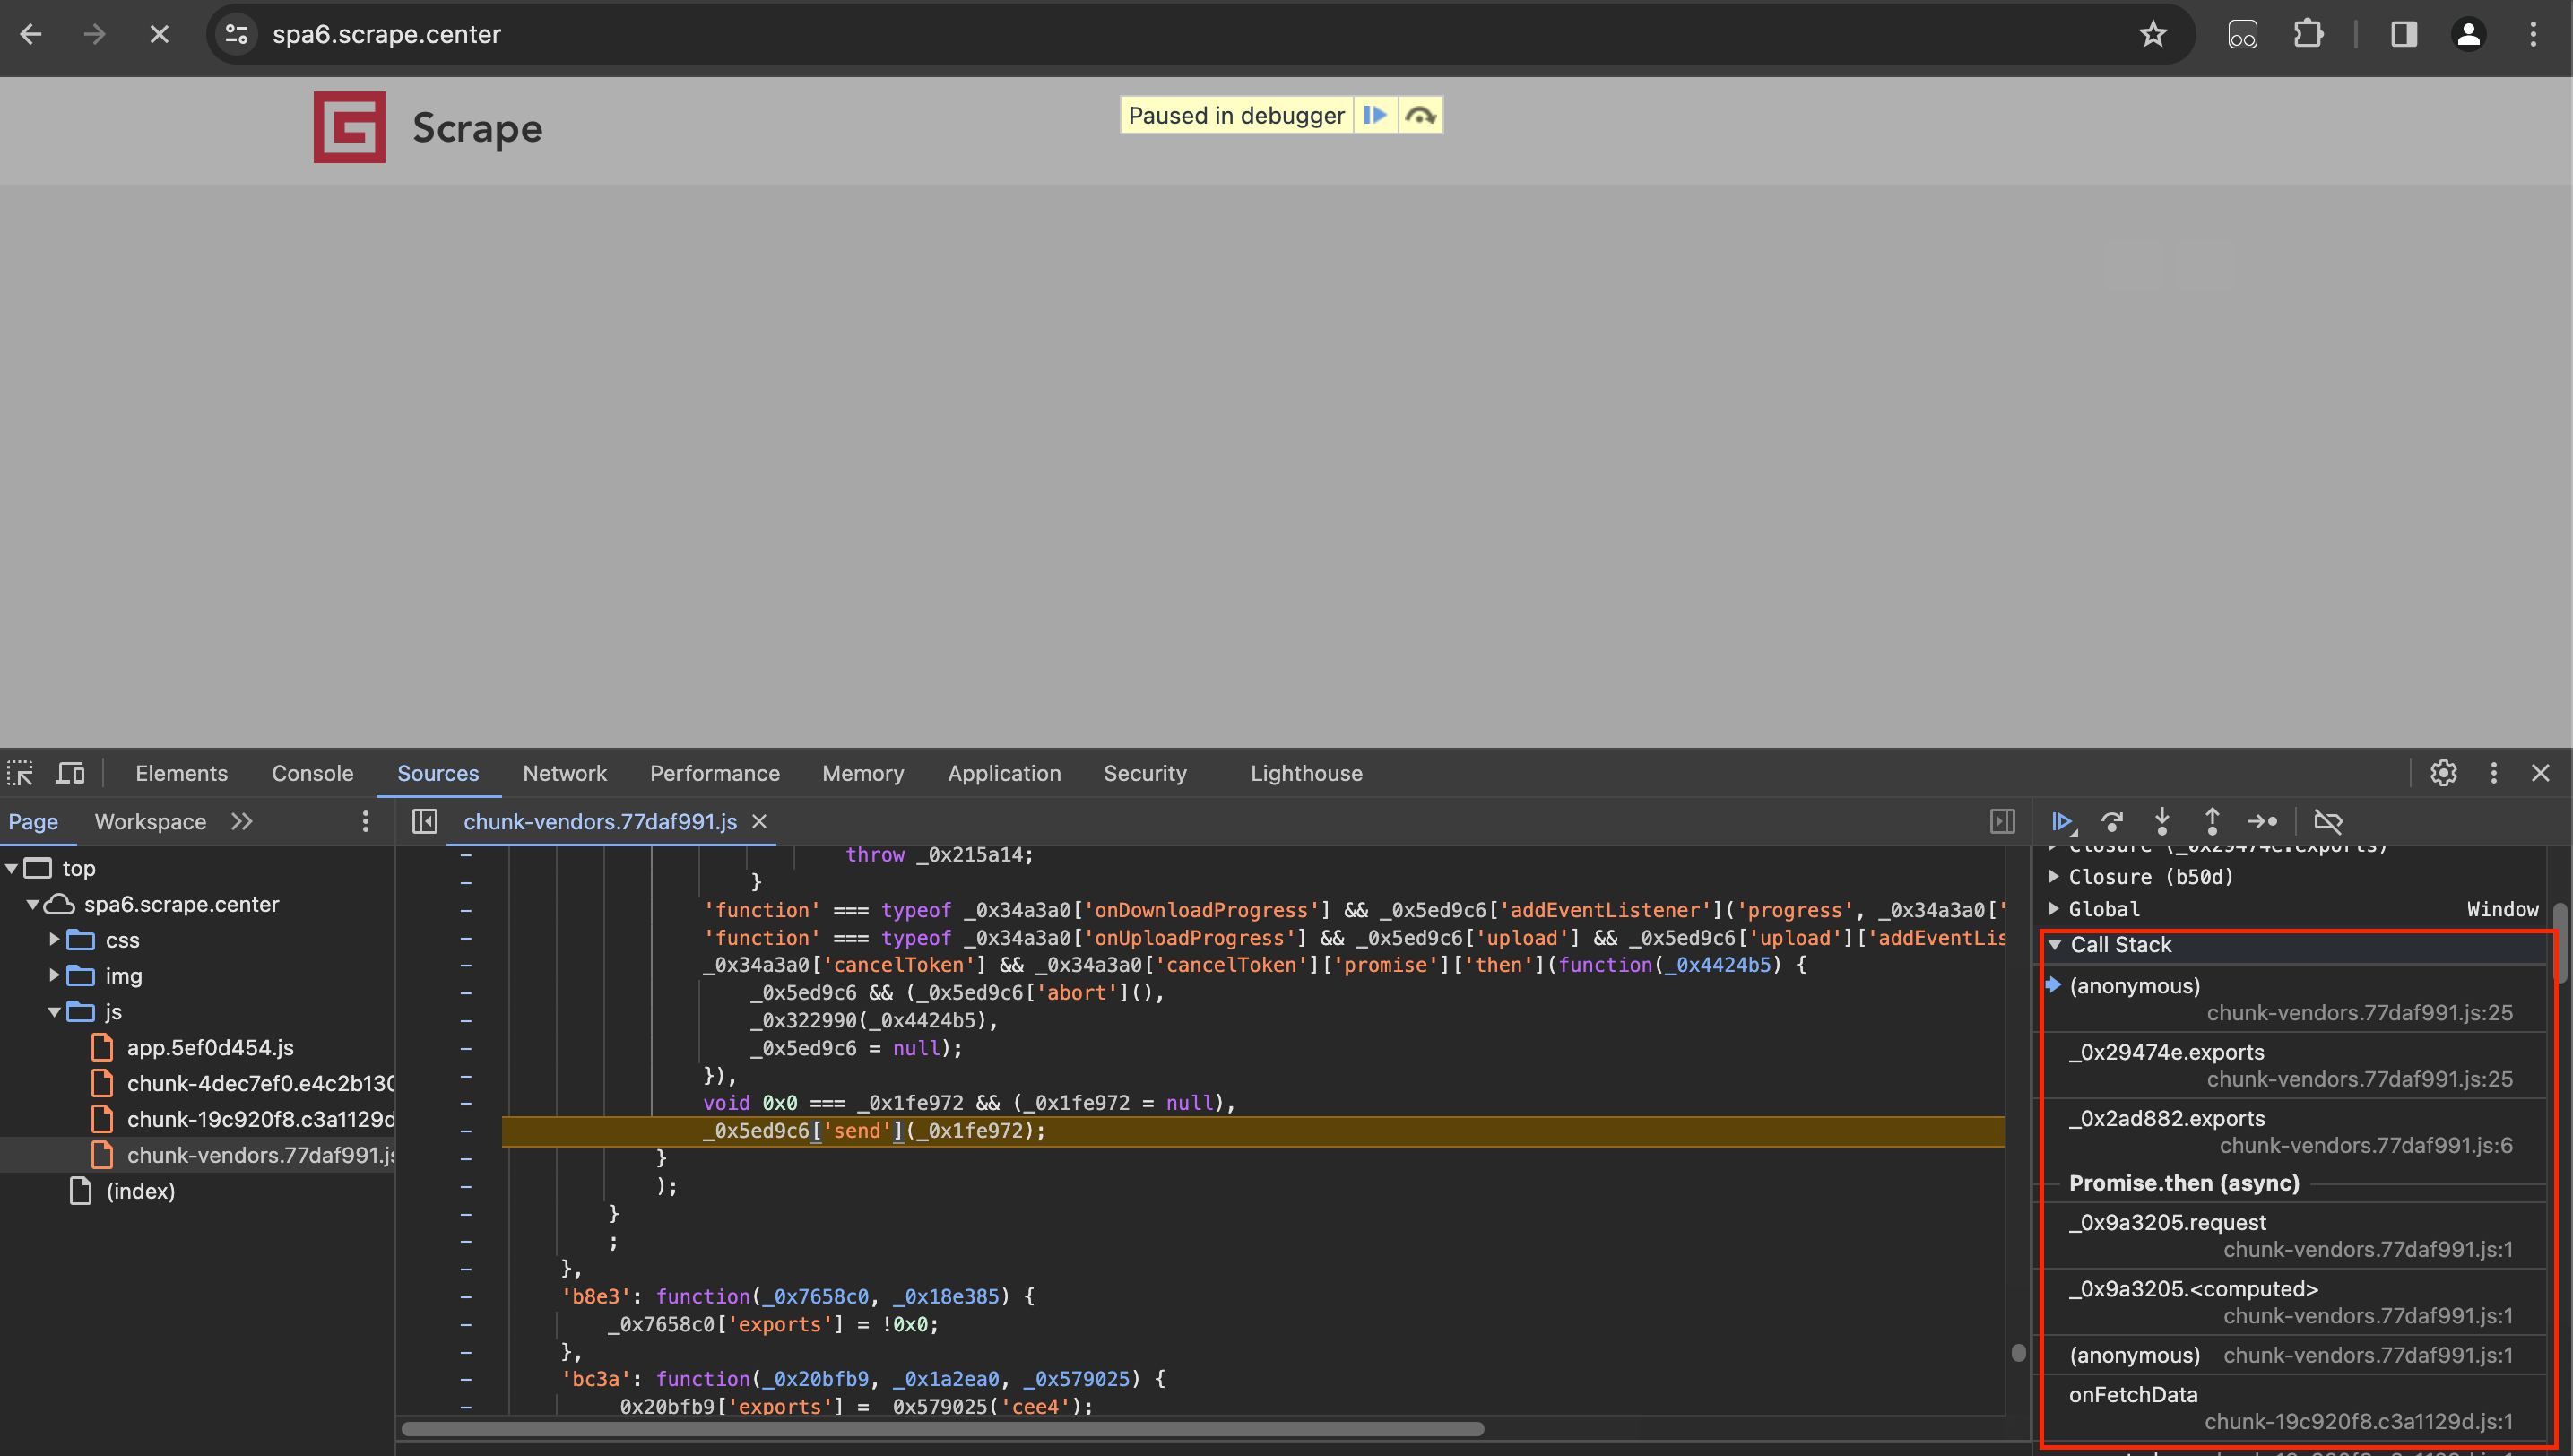Collapse the js folder
Viewport: 2573px width, 1456px height.
[55, 1012]
